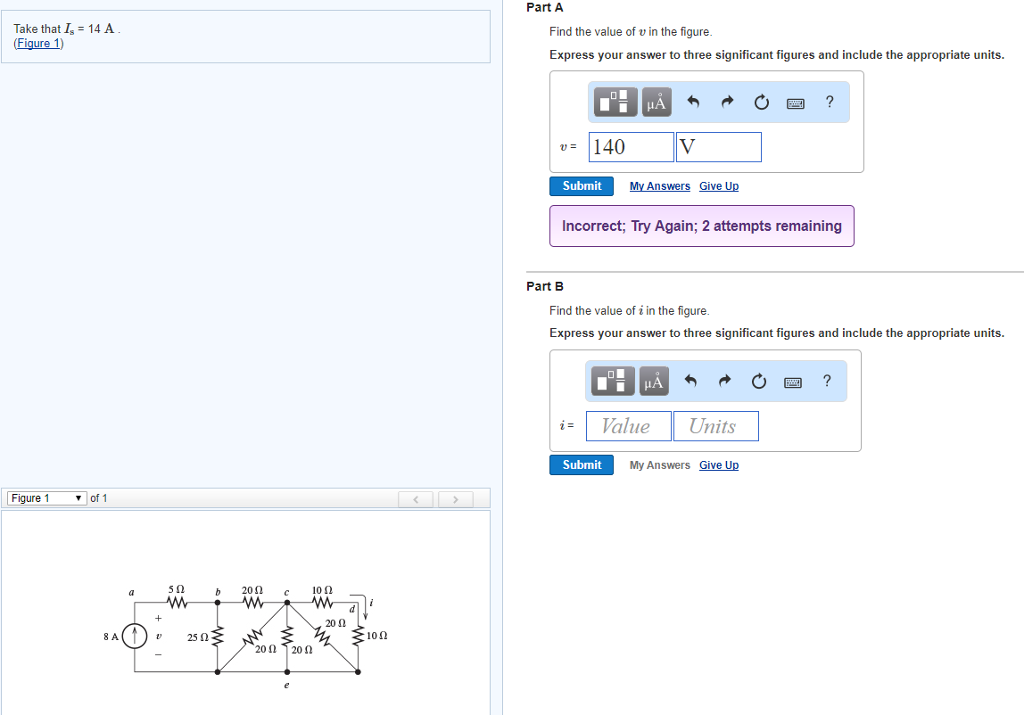Click the keyboard icon in Part A toolbar
Image resolution: width=1024 pixels, height=715 pixels.
(794, 101)
